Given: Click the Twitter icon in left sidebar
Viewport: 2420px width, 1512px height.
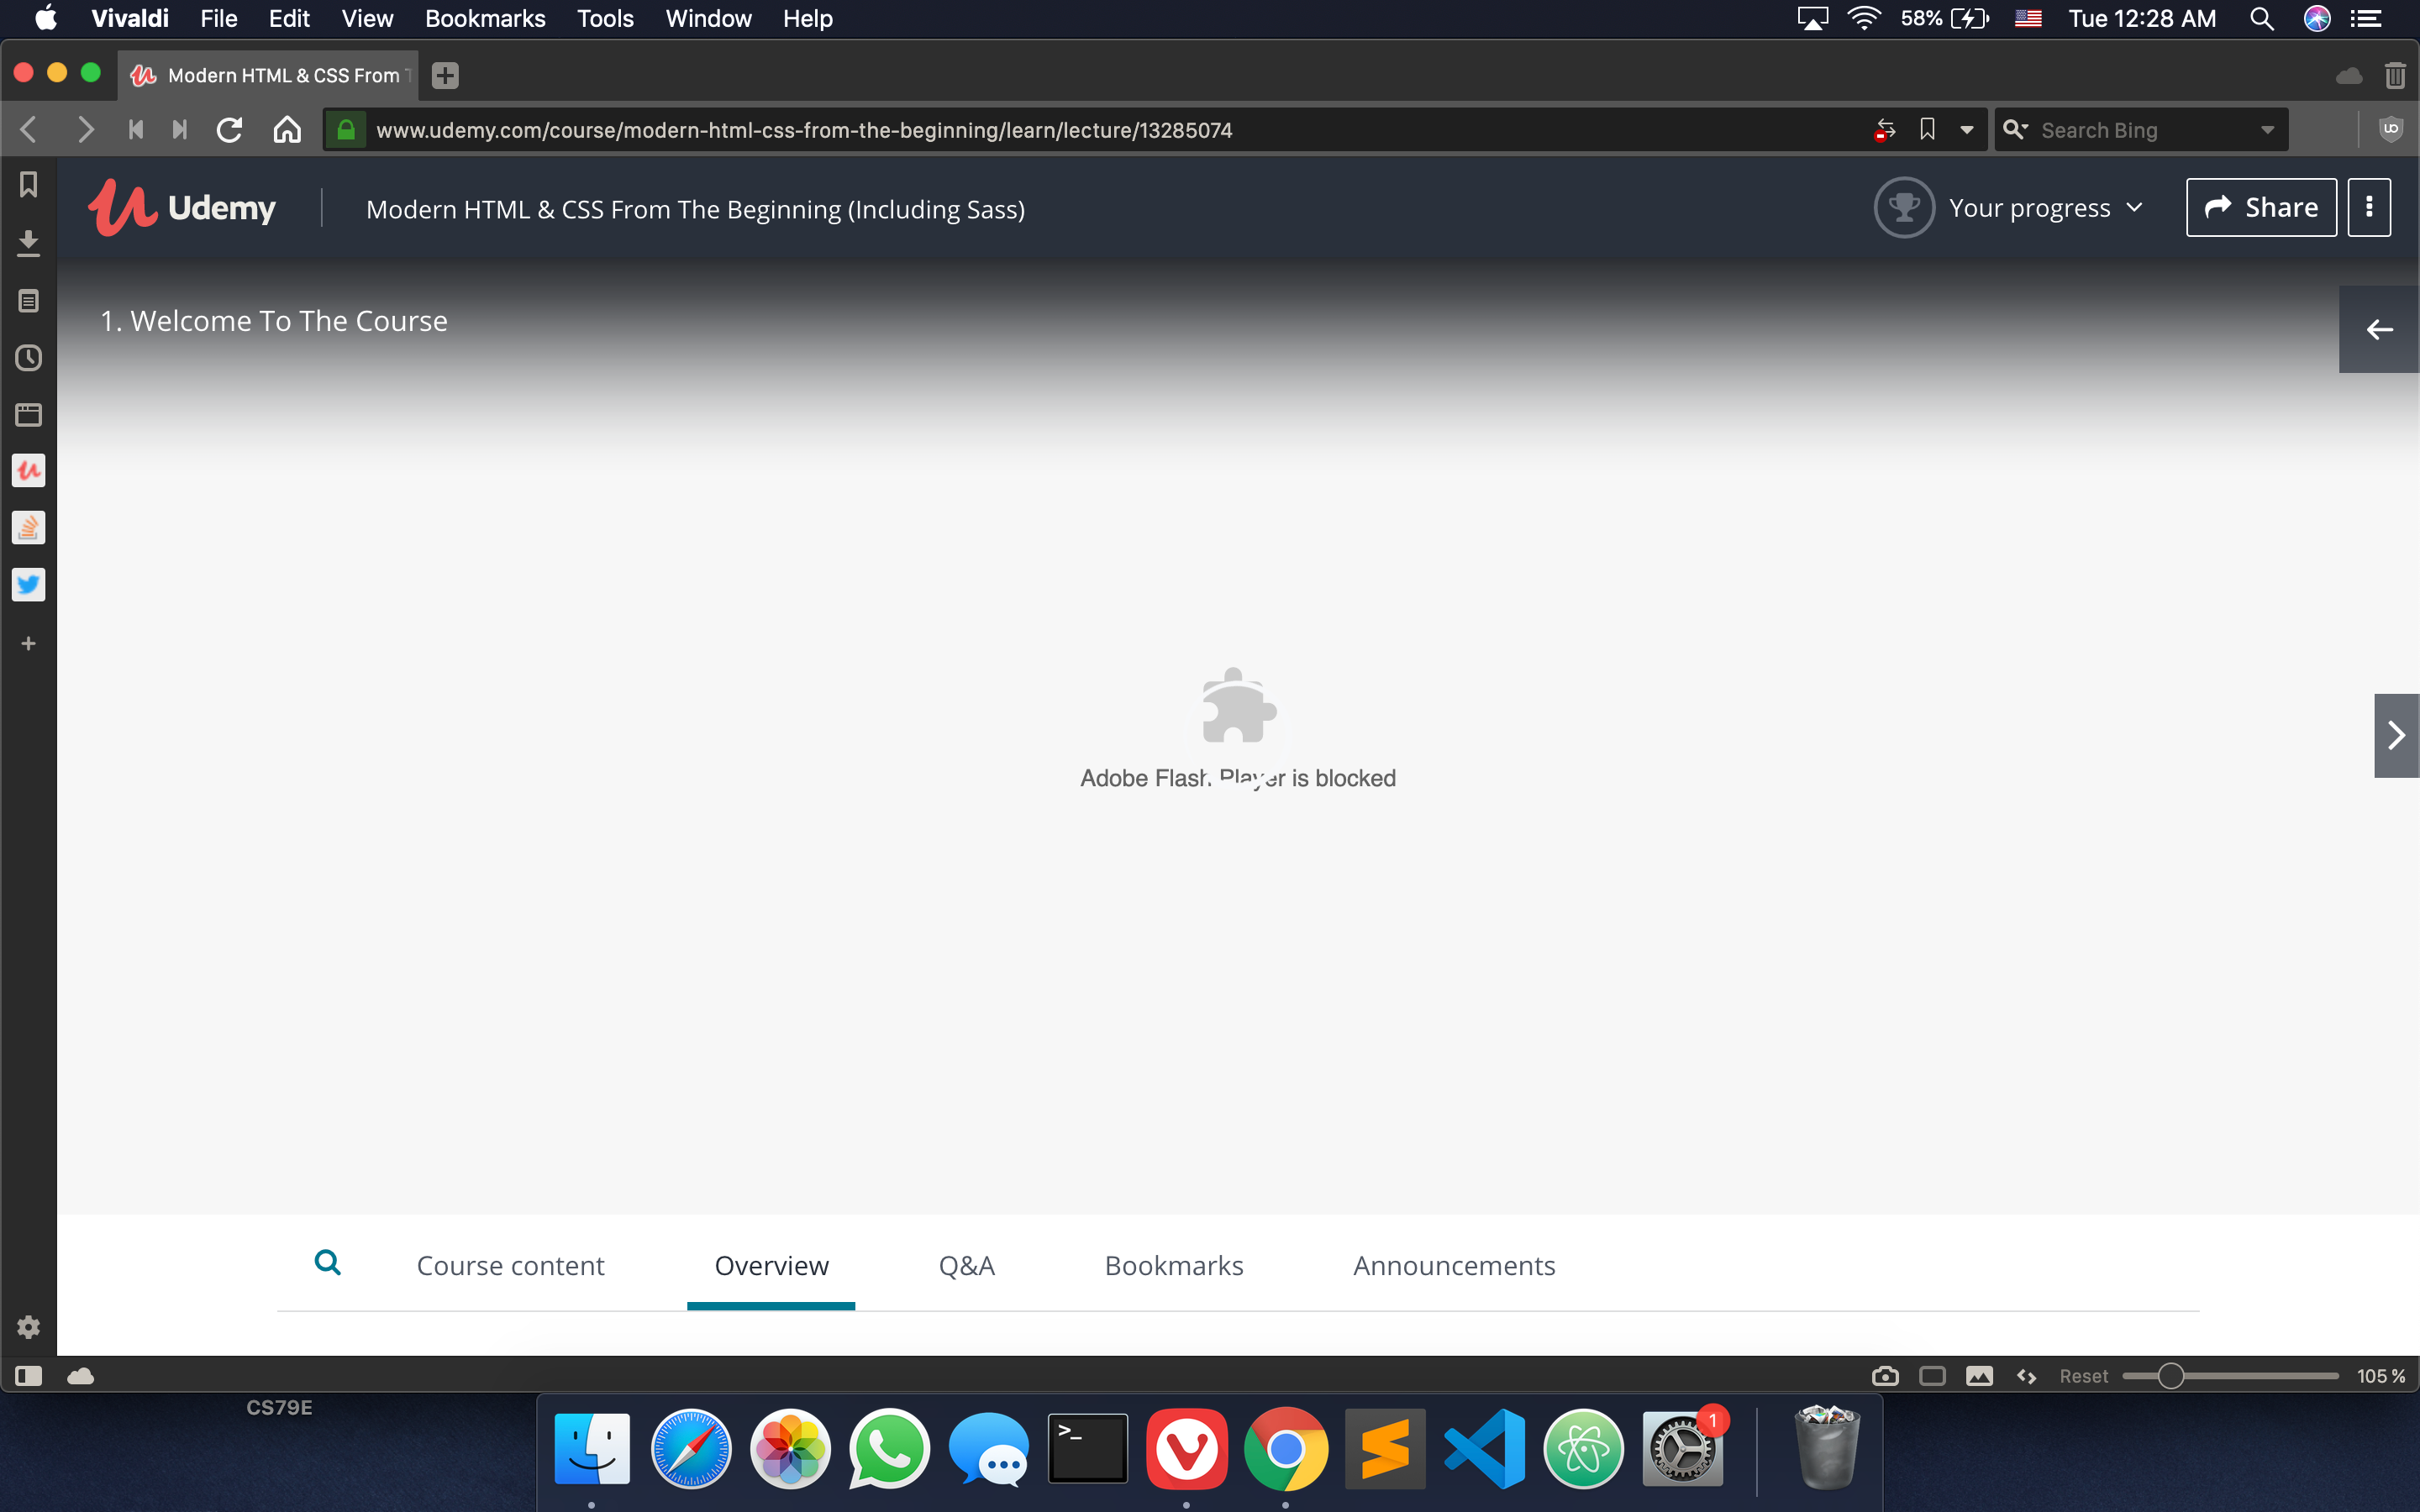Looking at the screenshot, I should 29,584.
